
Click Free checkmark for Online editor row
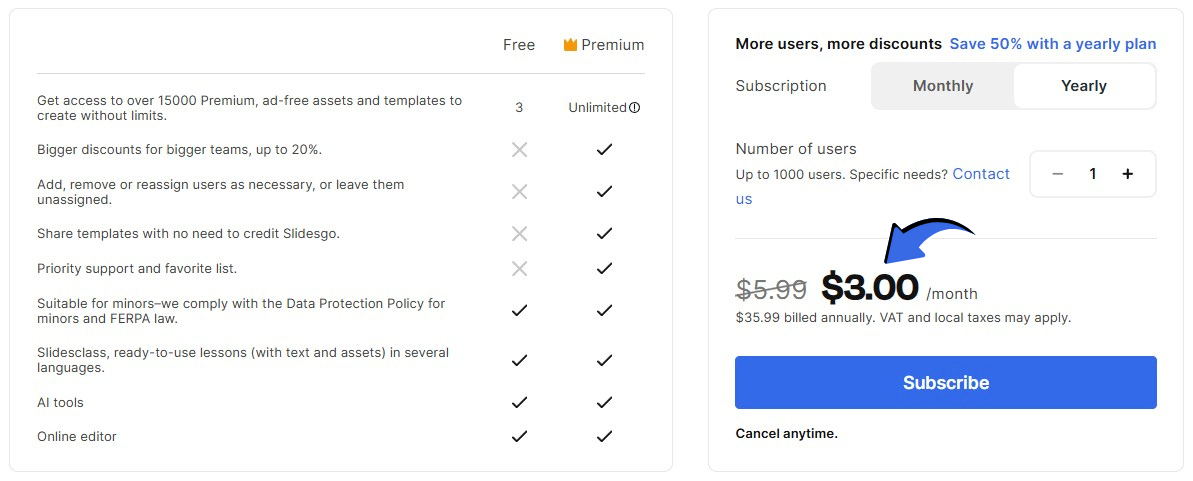pos(519,436)
